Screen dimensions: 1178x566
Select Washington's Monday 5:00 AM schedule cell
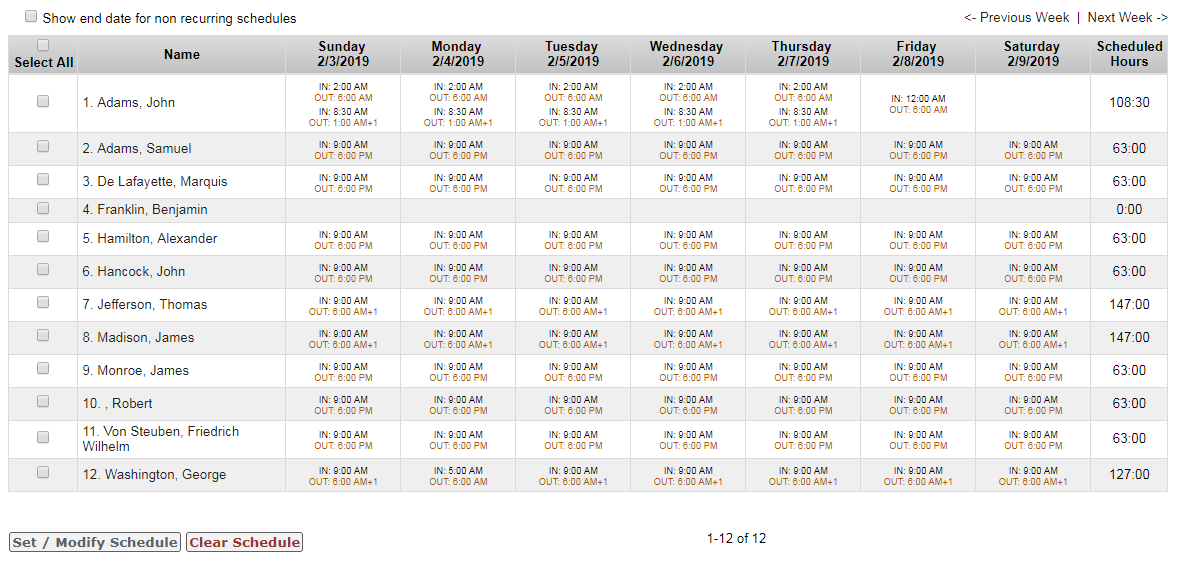click(458, 476)
